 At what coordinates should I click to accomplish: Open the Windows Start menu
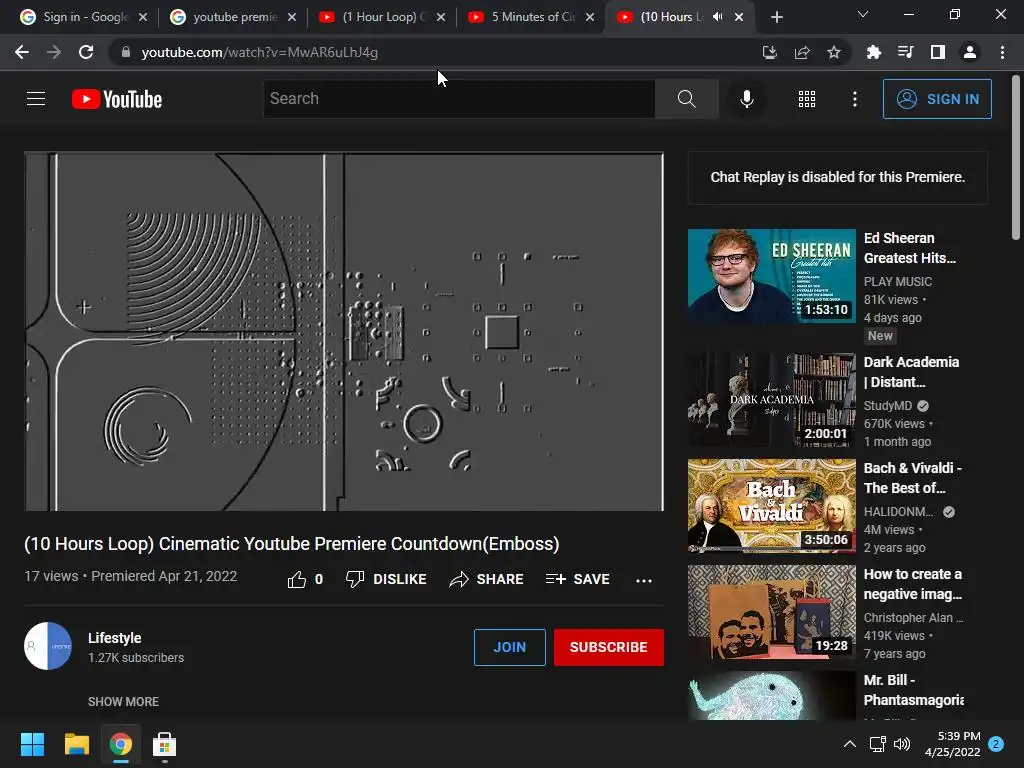(x=32, y=744)
